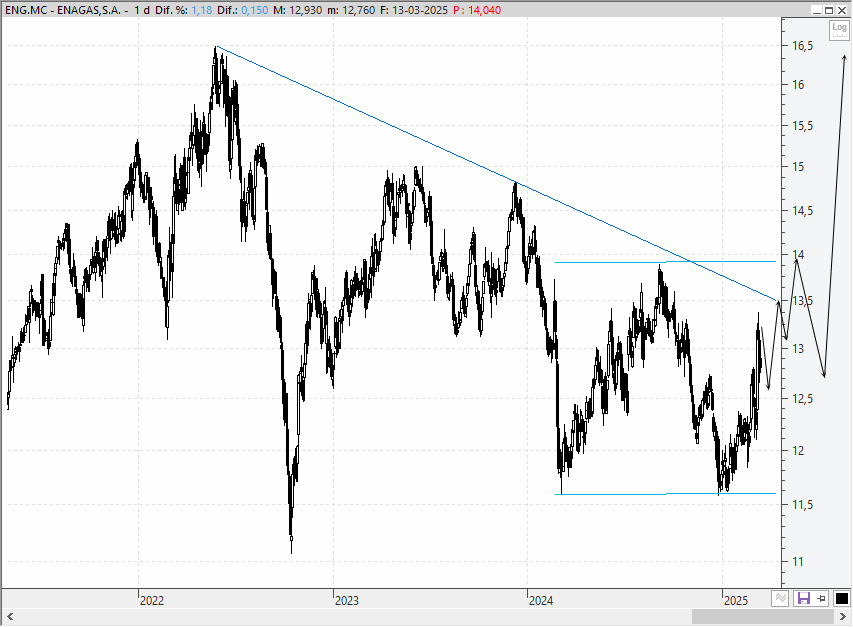Image resolution: width=853 pixels, height=627 pixels.
Task: Click the 2025 year label
Action: pyautogui.click(x=736, y=600)
